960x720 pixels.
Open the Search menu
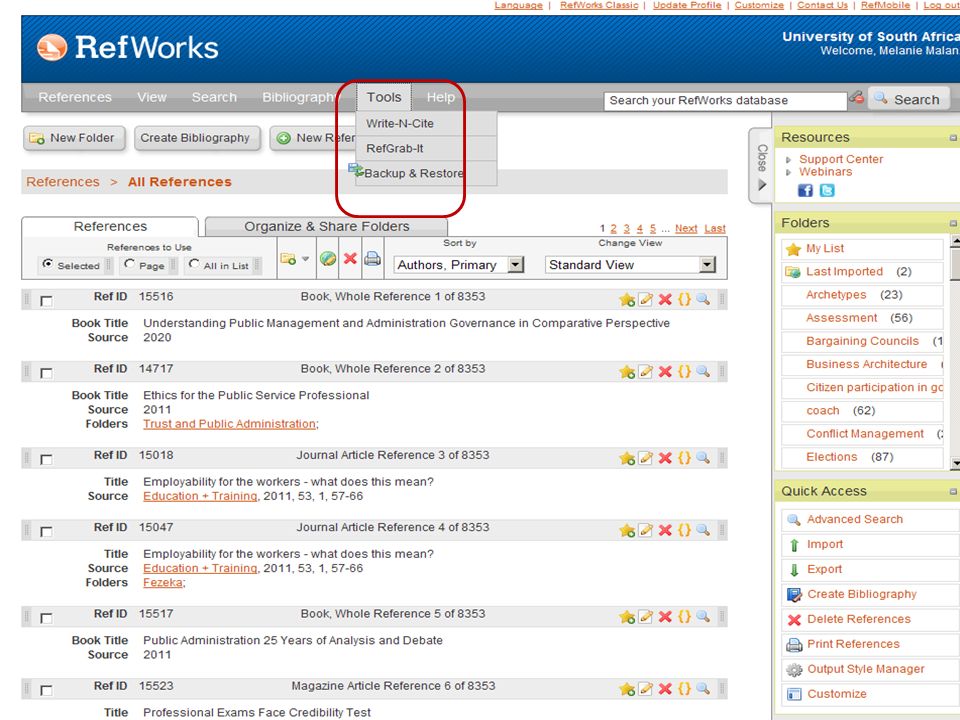pyautogui.click(x=214, y=97)
